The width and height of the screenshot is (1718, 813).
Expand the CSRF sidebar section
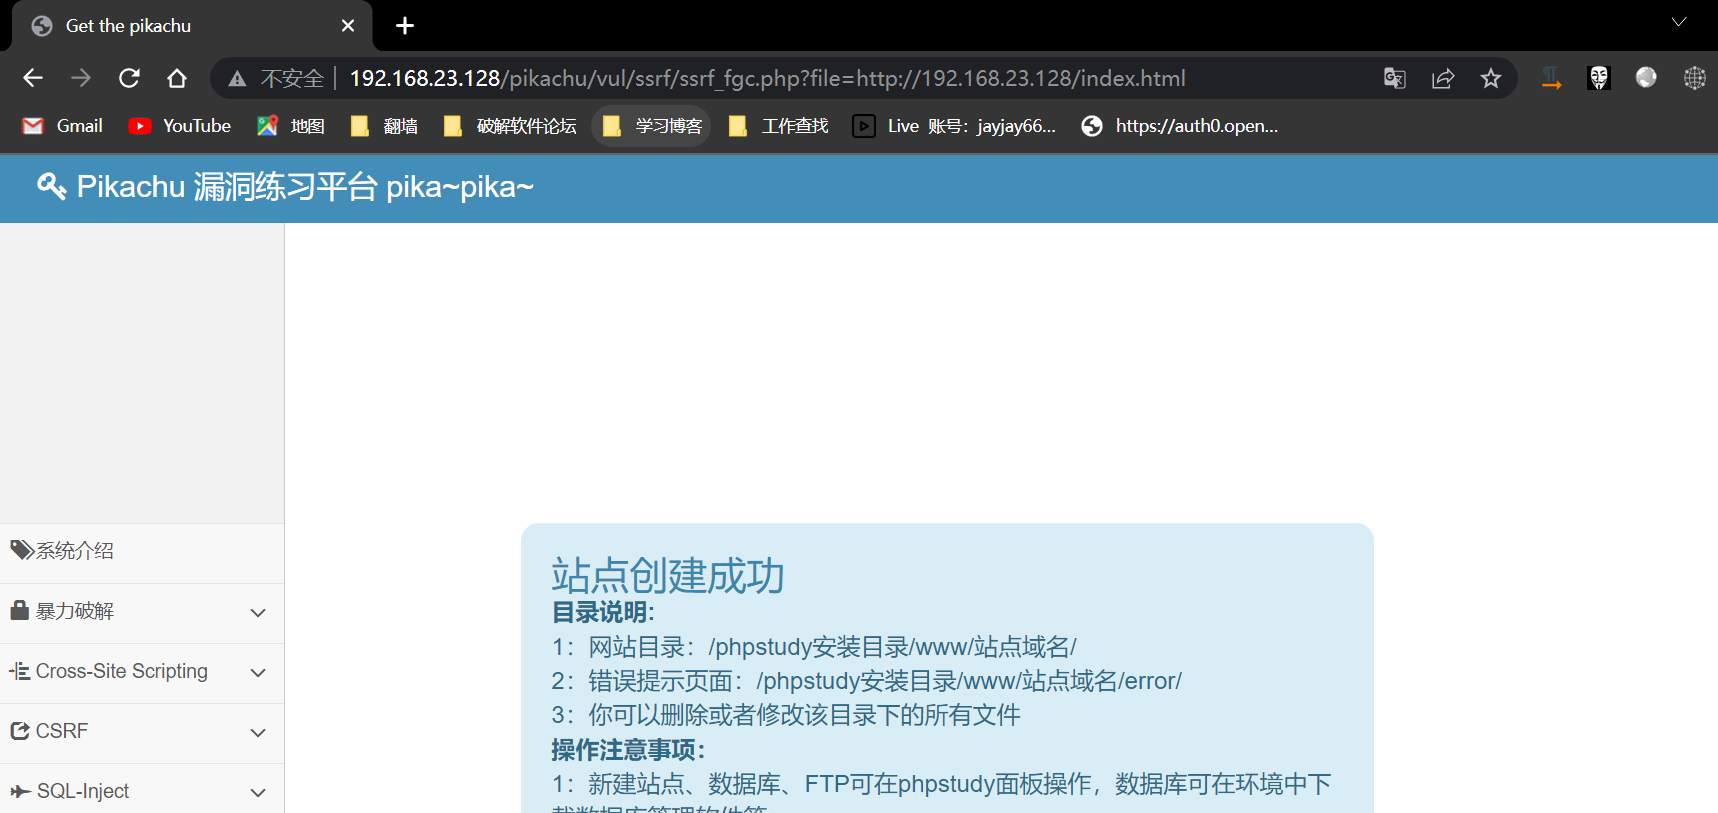141,732
